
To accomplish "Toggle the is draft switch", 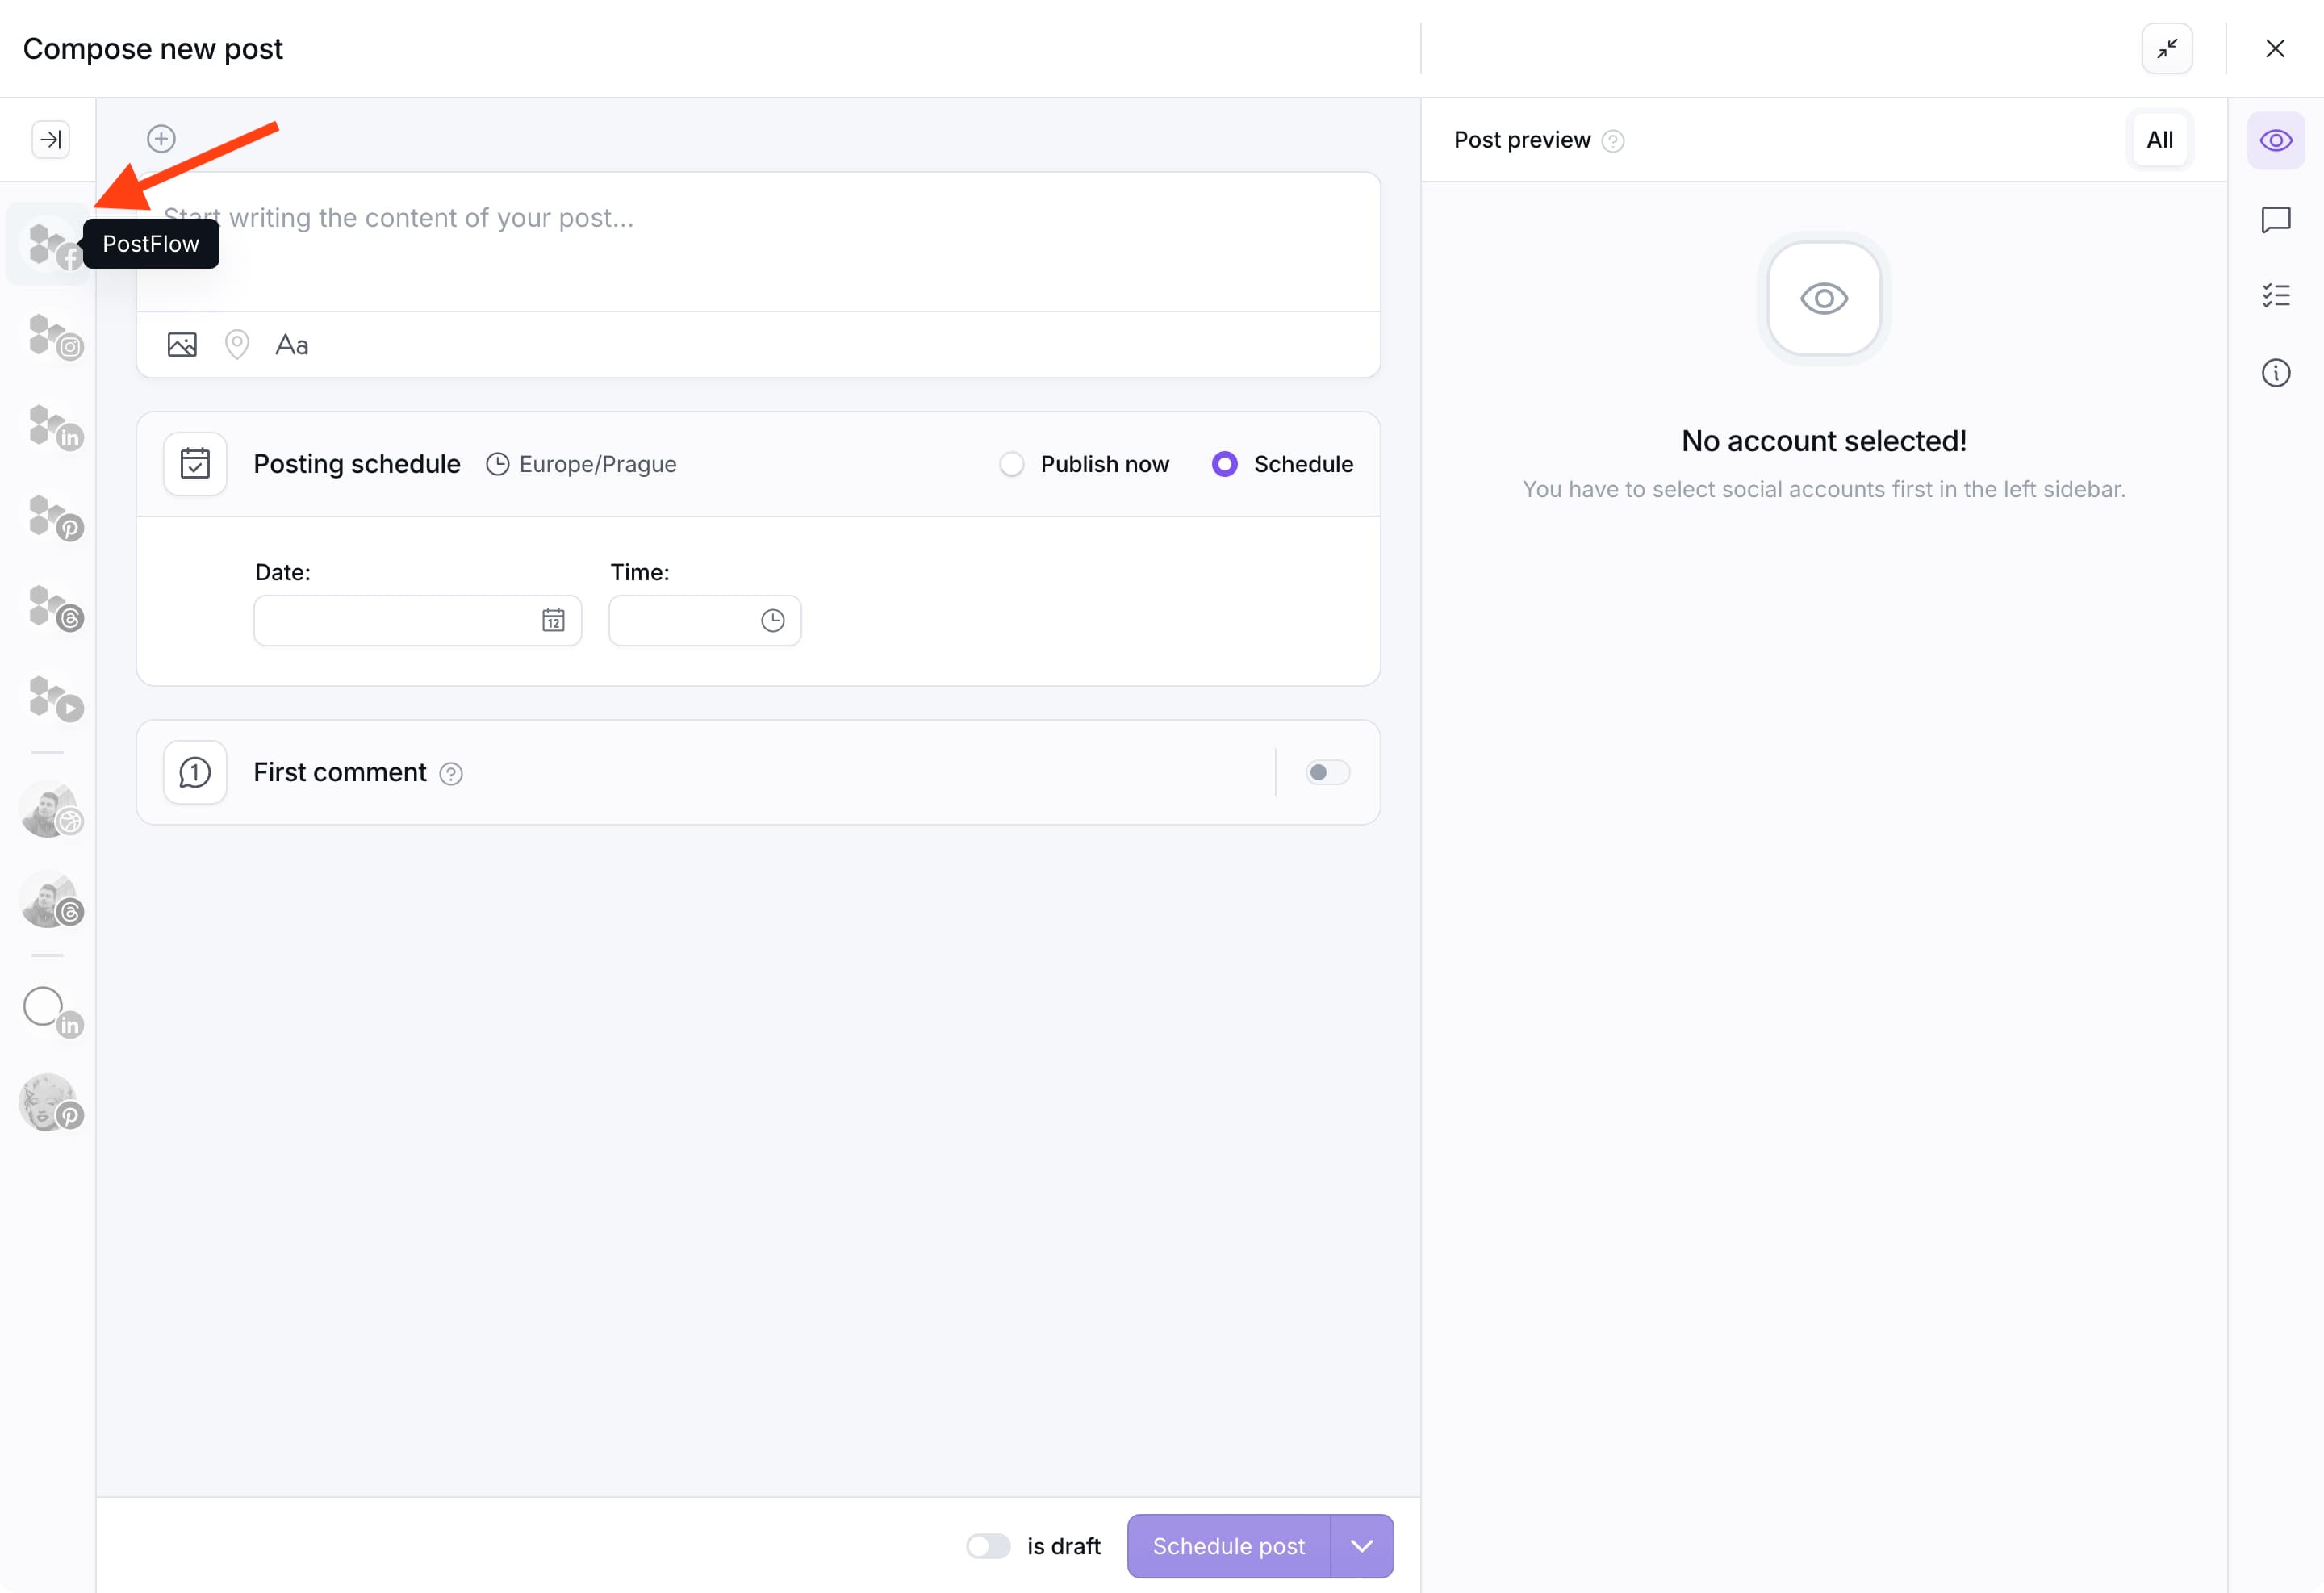I will (987, 1546).
